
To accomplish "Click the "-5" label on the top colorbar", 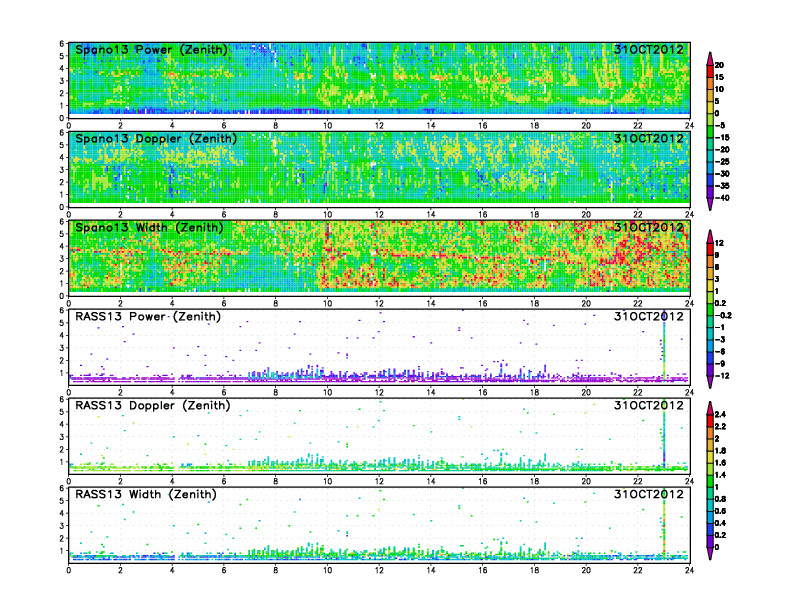I will click(x=720, y=125).
